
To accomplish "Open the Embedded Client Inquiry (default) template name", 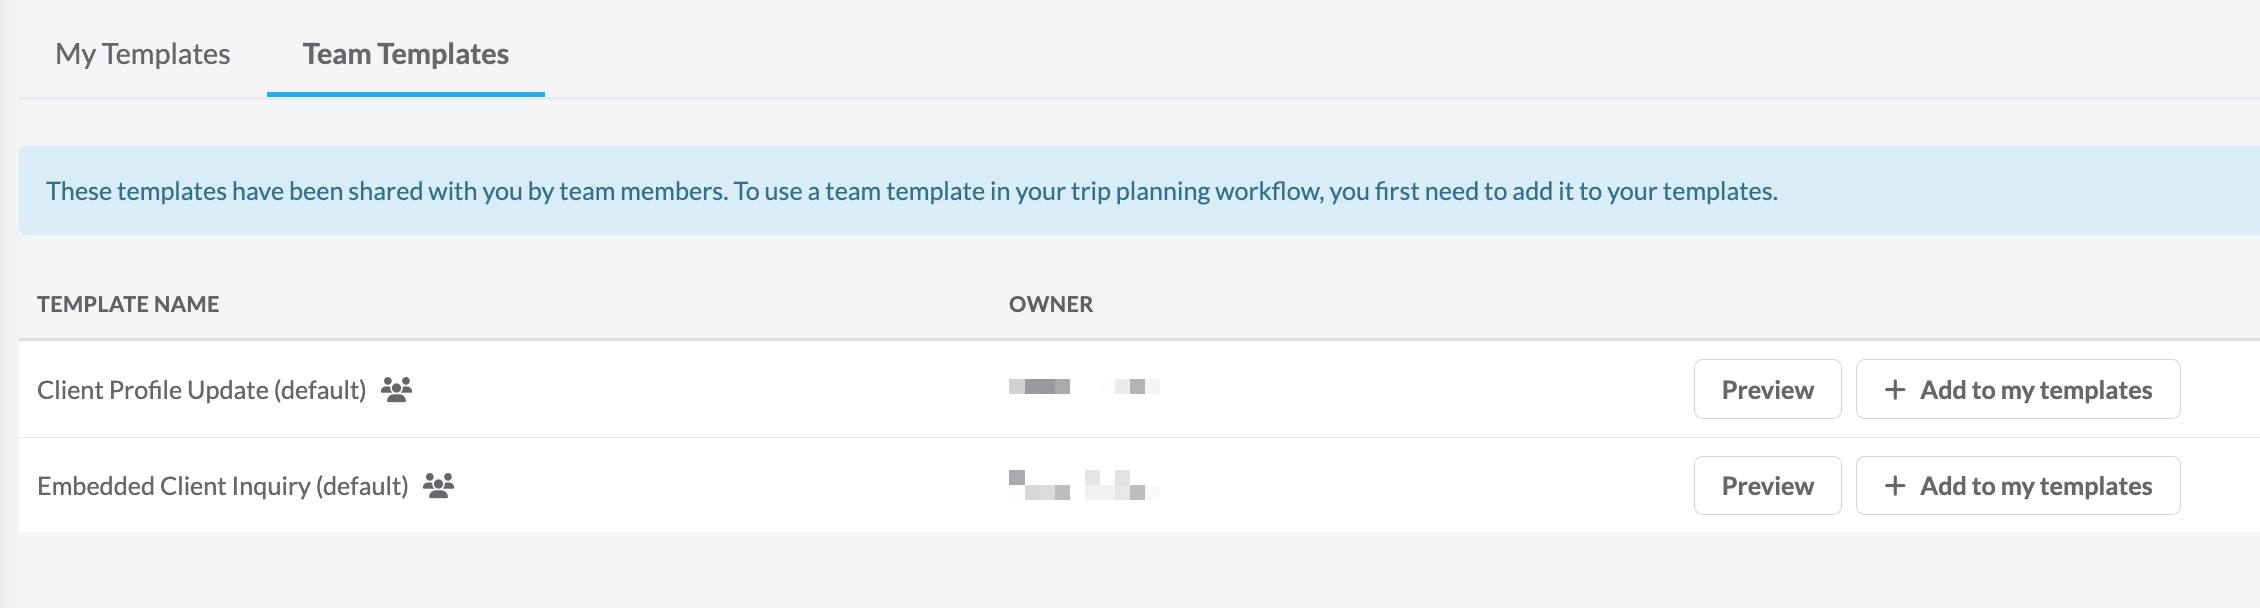I will coord(223,485).
